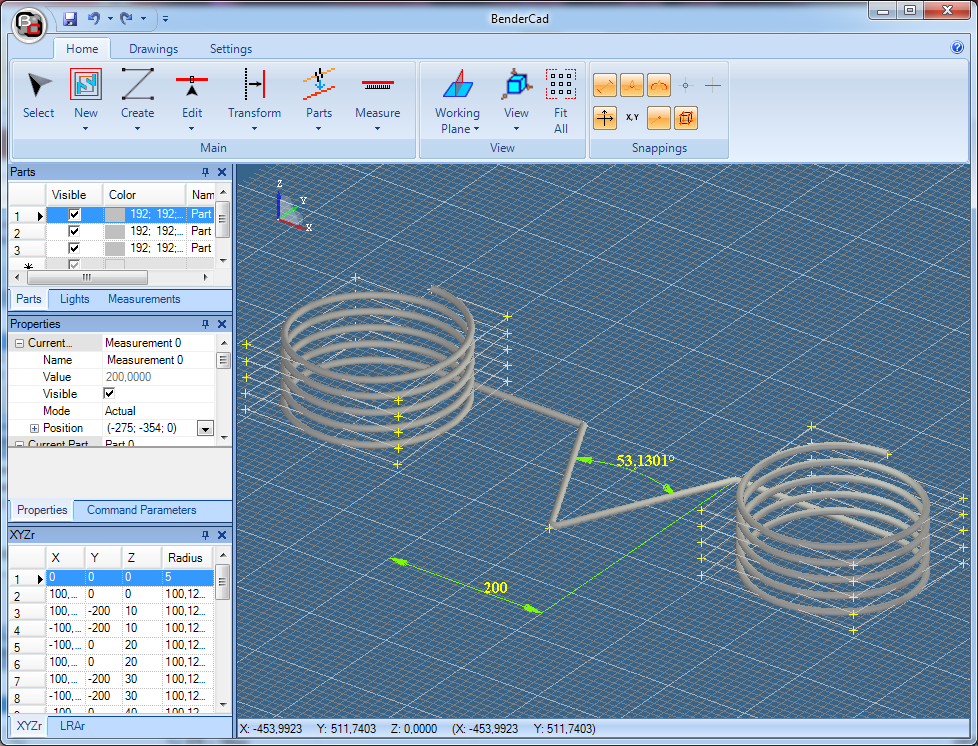Pin the Parts panel
Screen dimensions: 978x746
click(x=205, y=172)
